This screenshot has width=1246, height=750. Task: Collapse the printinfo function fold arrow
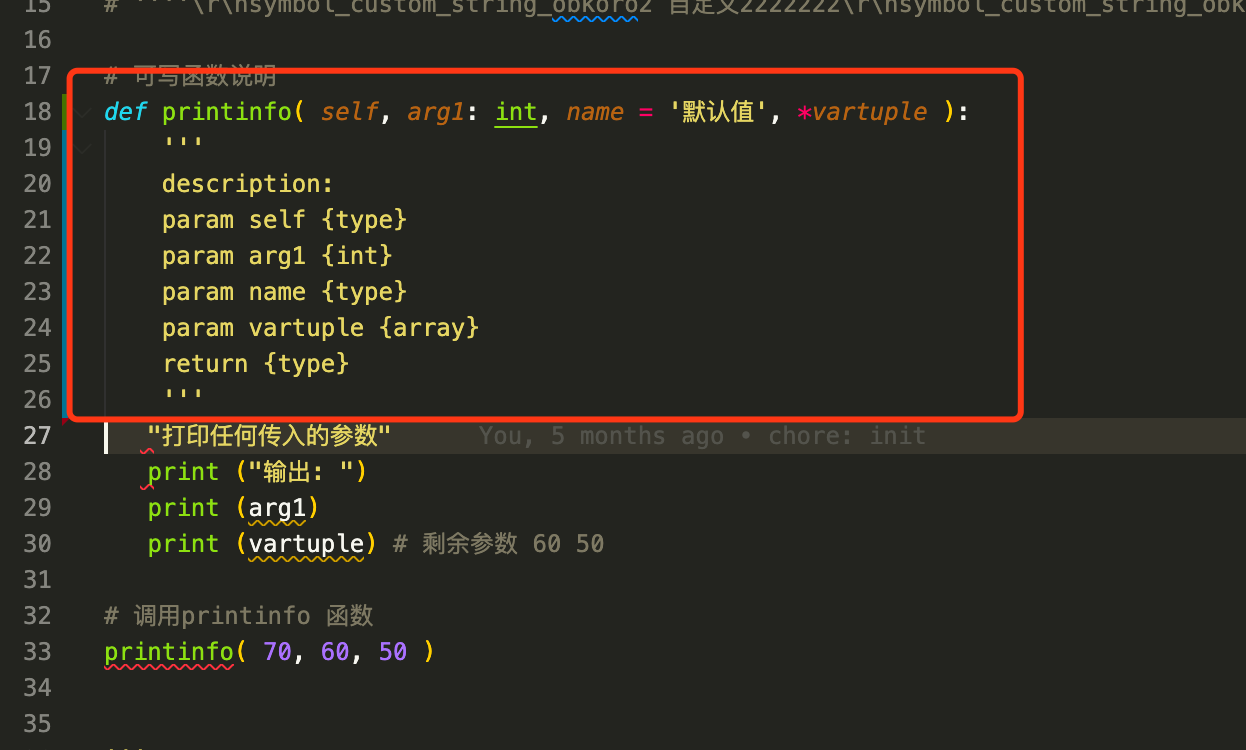[x=81, y=112]
